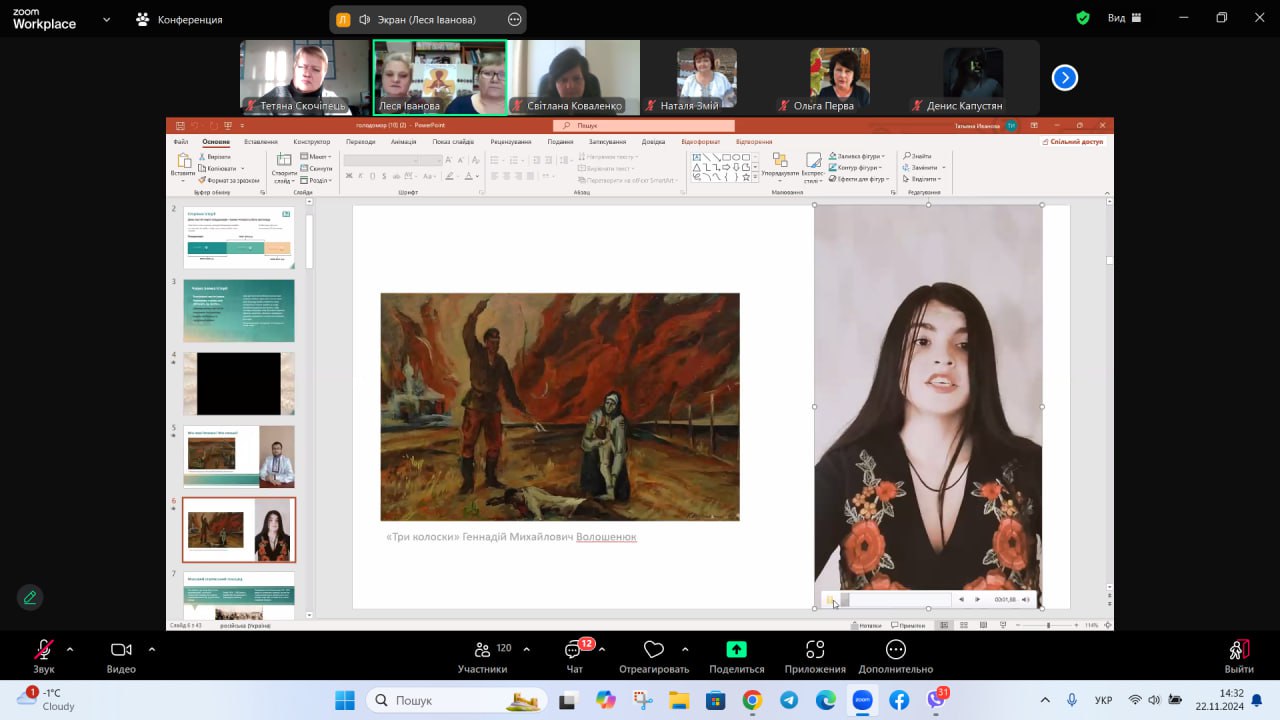Select Ольга Перва video tile
The height and width of the screenshot is (720, 1280).
click(839, 77)
